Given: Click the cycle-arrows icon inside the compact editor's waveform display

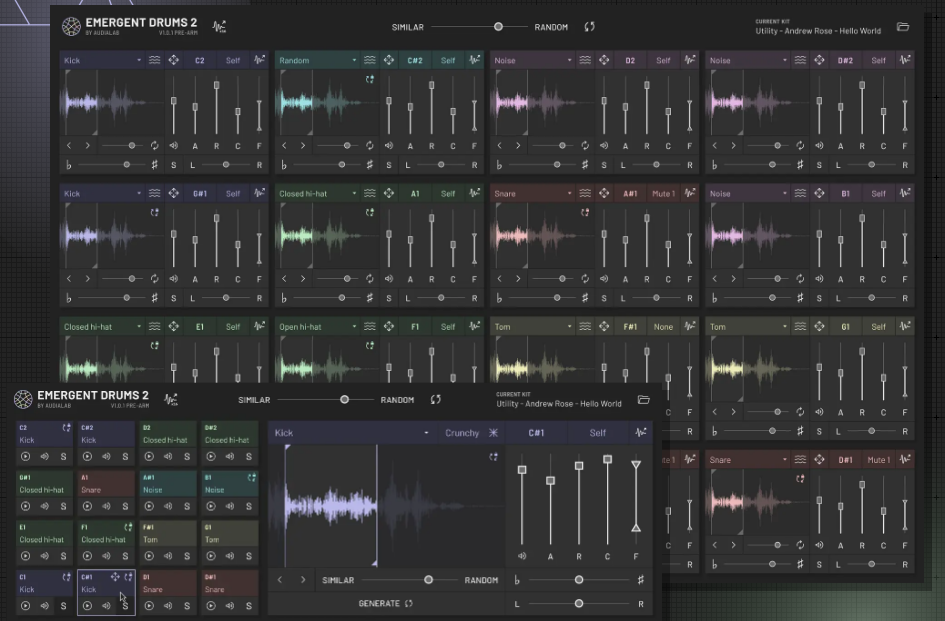Looking at the screenshot, I should (493, 457).
